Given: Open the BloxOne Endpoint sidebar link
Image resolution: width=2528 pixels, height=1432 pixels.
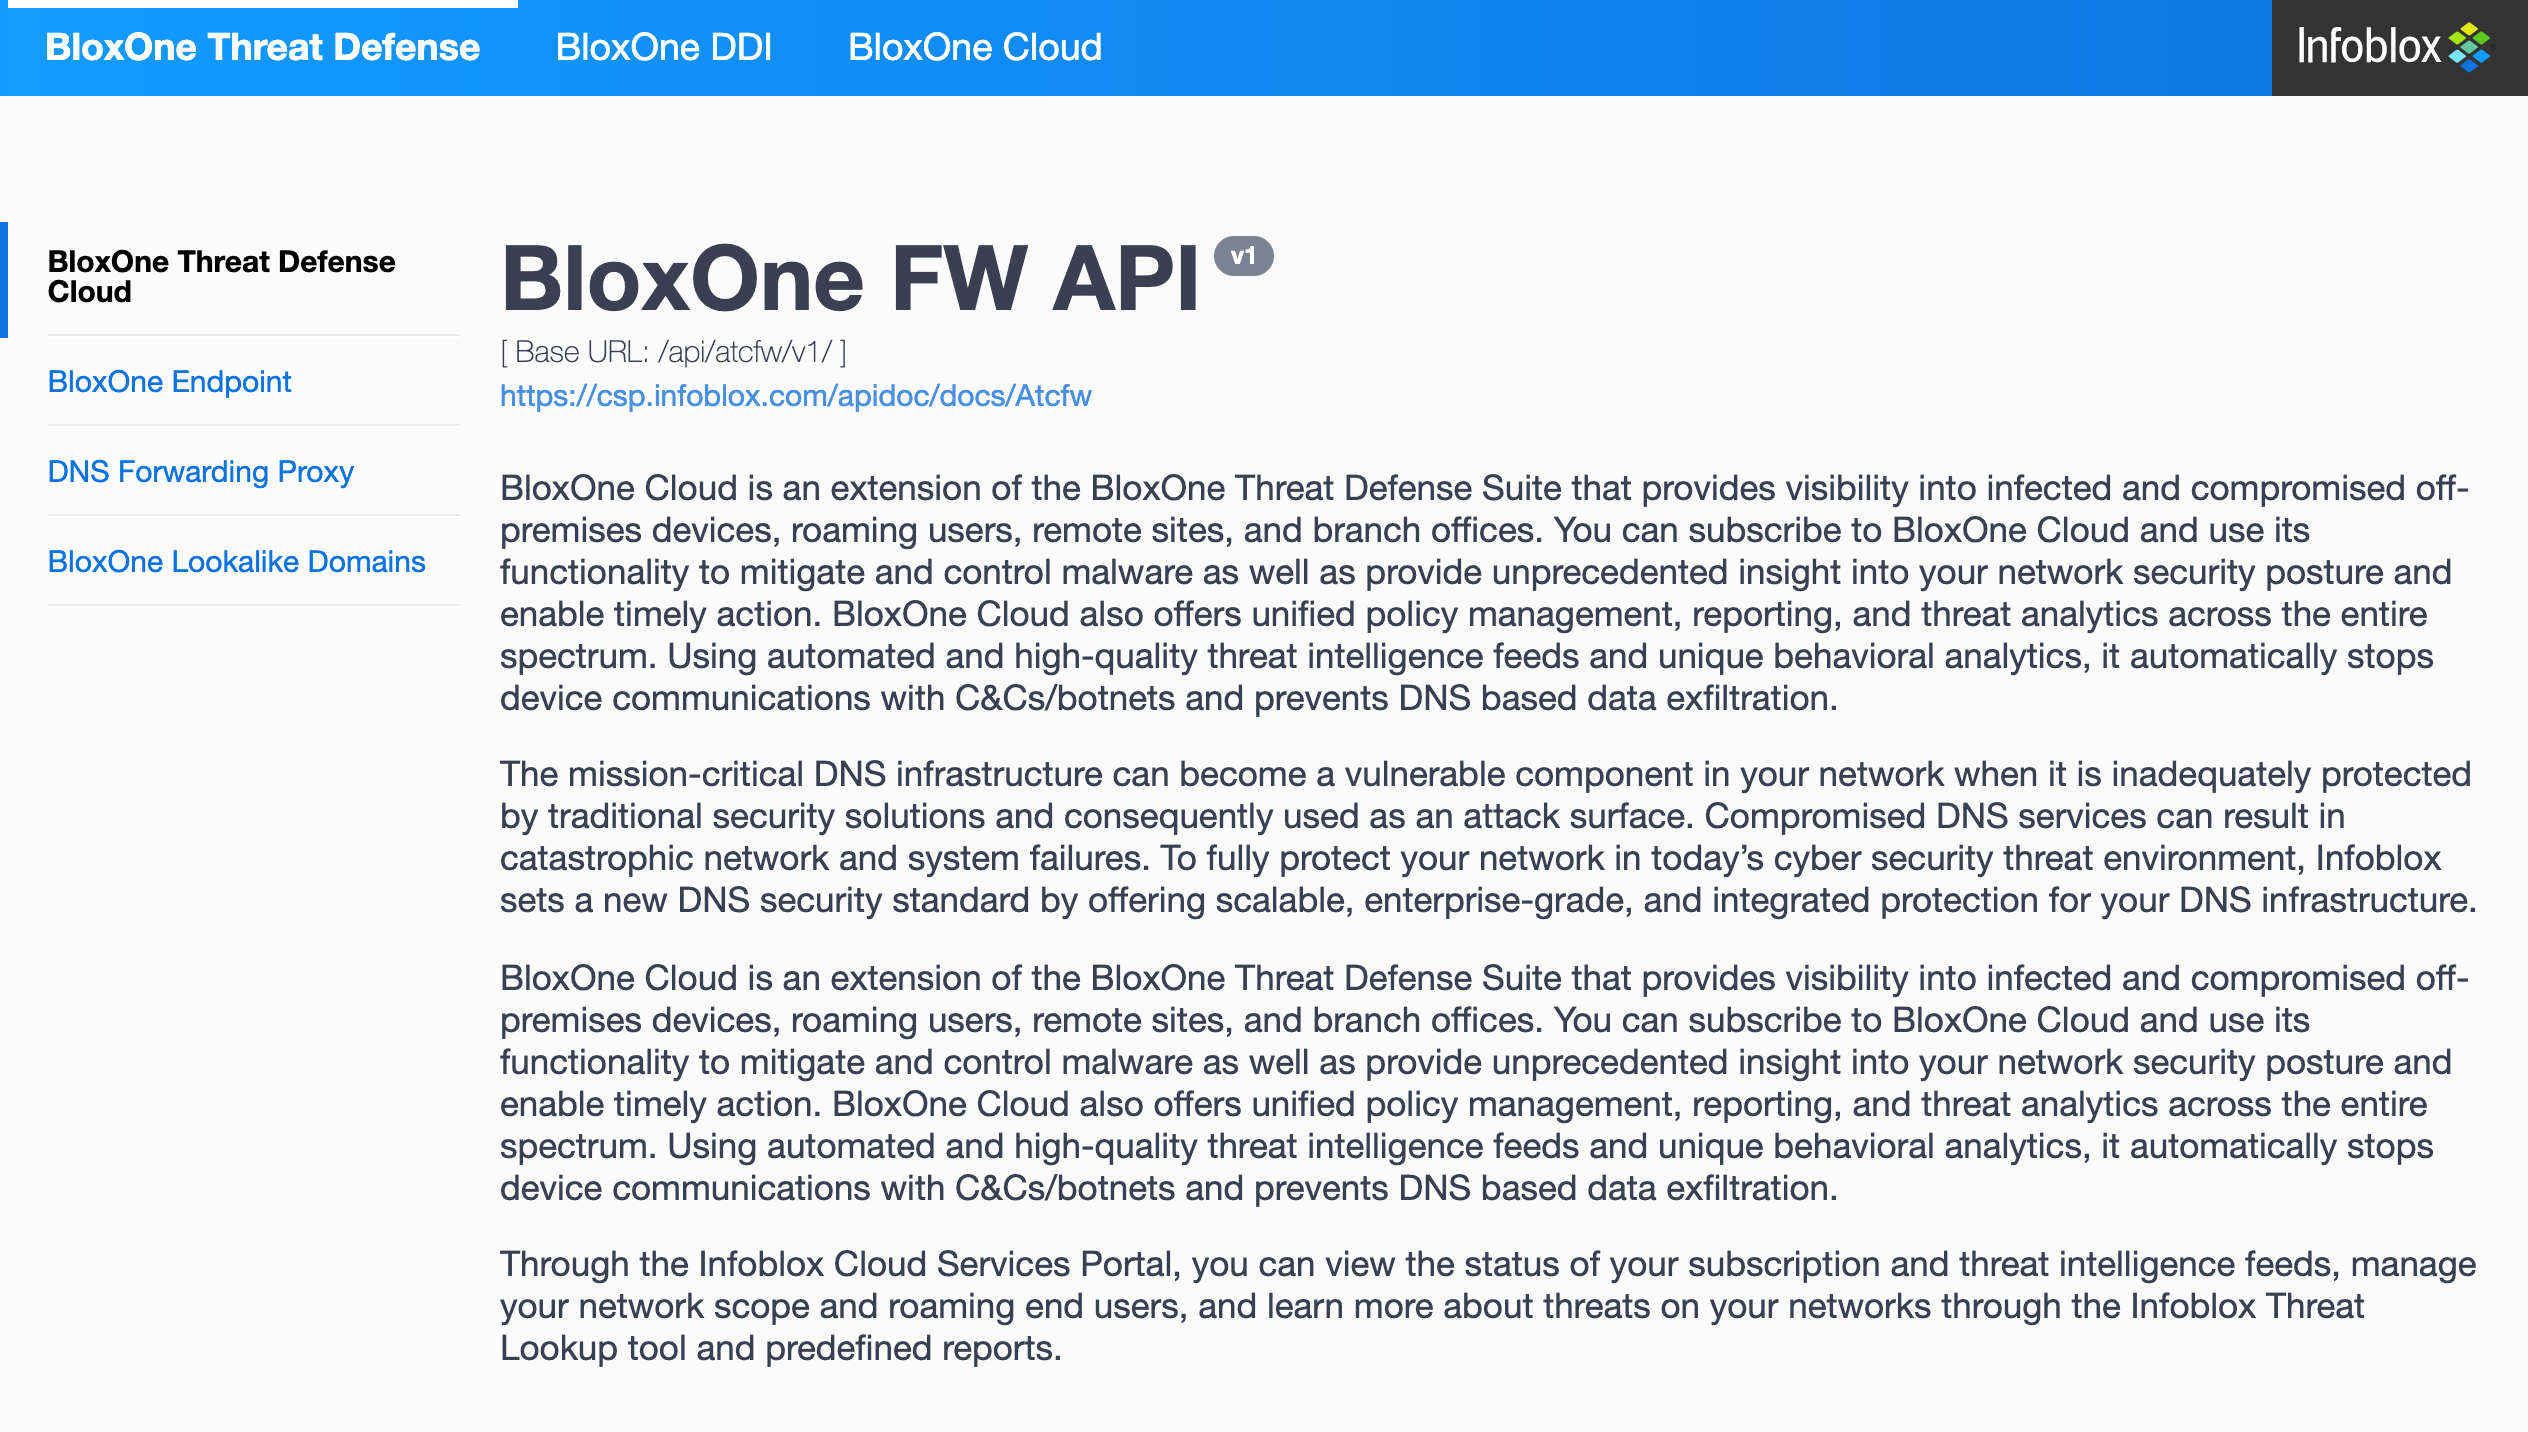Looking at the screenshot, I should (x=169, y=382).
